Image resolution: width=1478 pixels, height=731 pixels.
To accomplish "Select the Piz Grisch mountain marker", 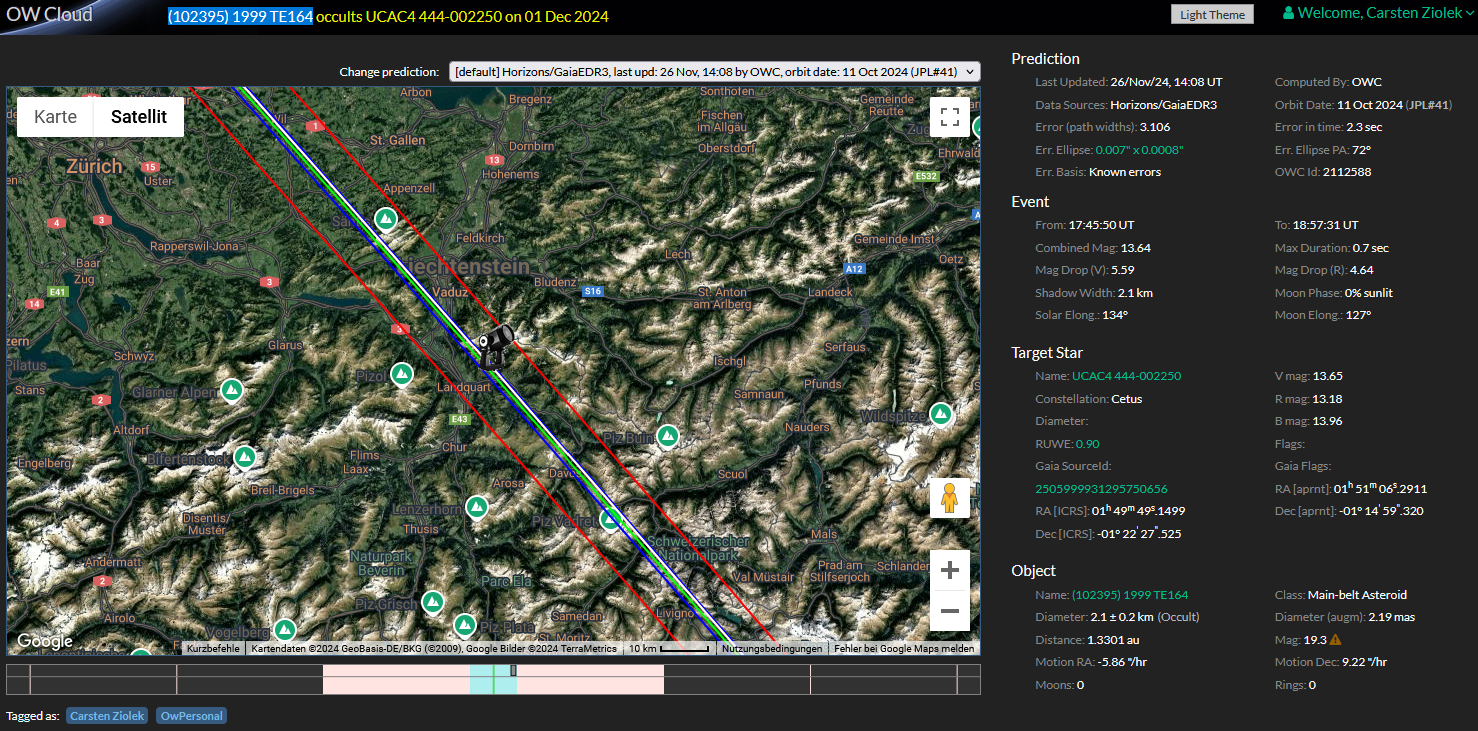I will pos(432,602).
